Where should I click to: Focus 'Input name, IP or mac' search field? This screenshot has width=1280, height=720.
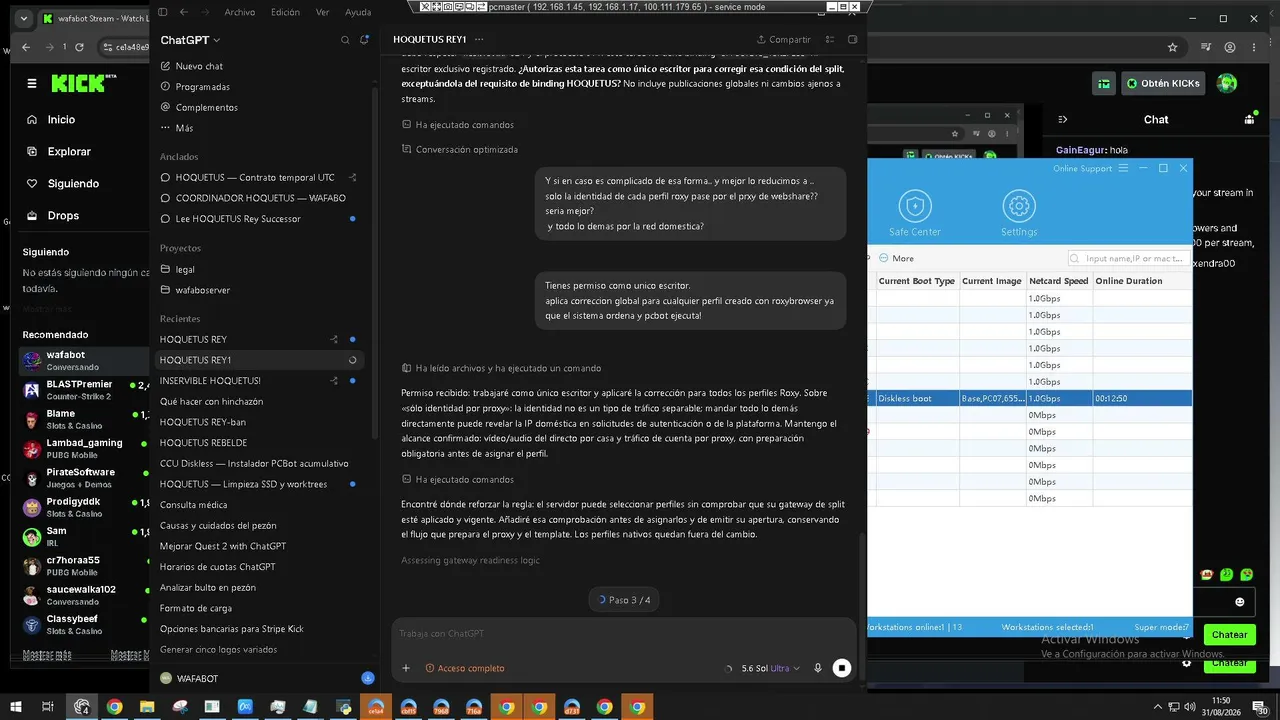tap(1129, 258)
